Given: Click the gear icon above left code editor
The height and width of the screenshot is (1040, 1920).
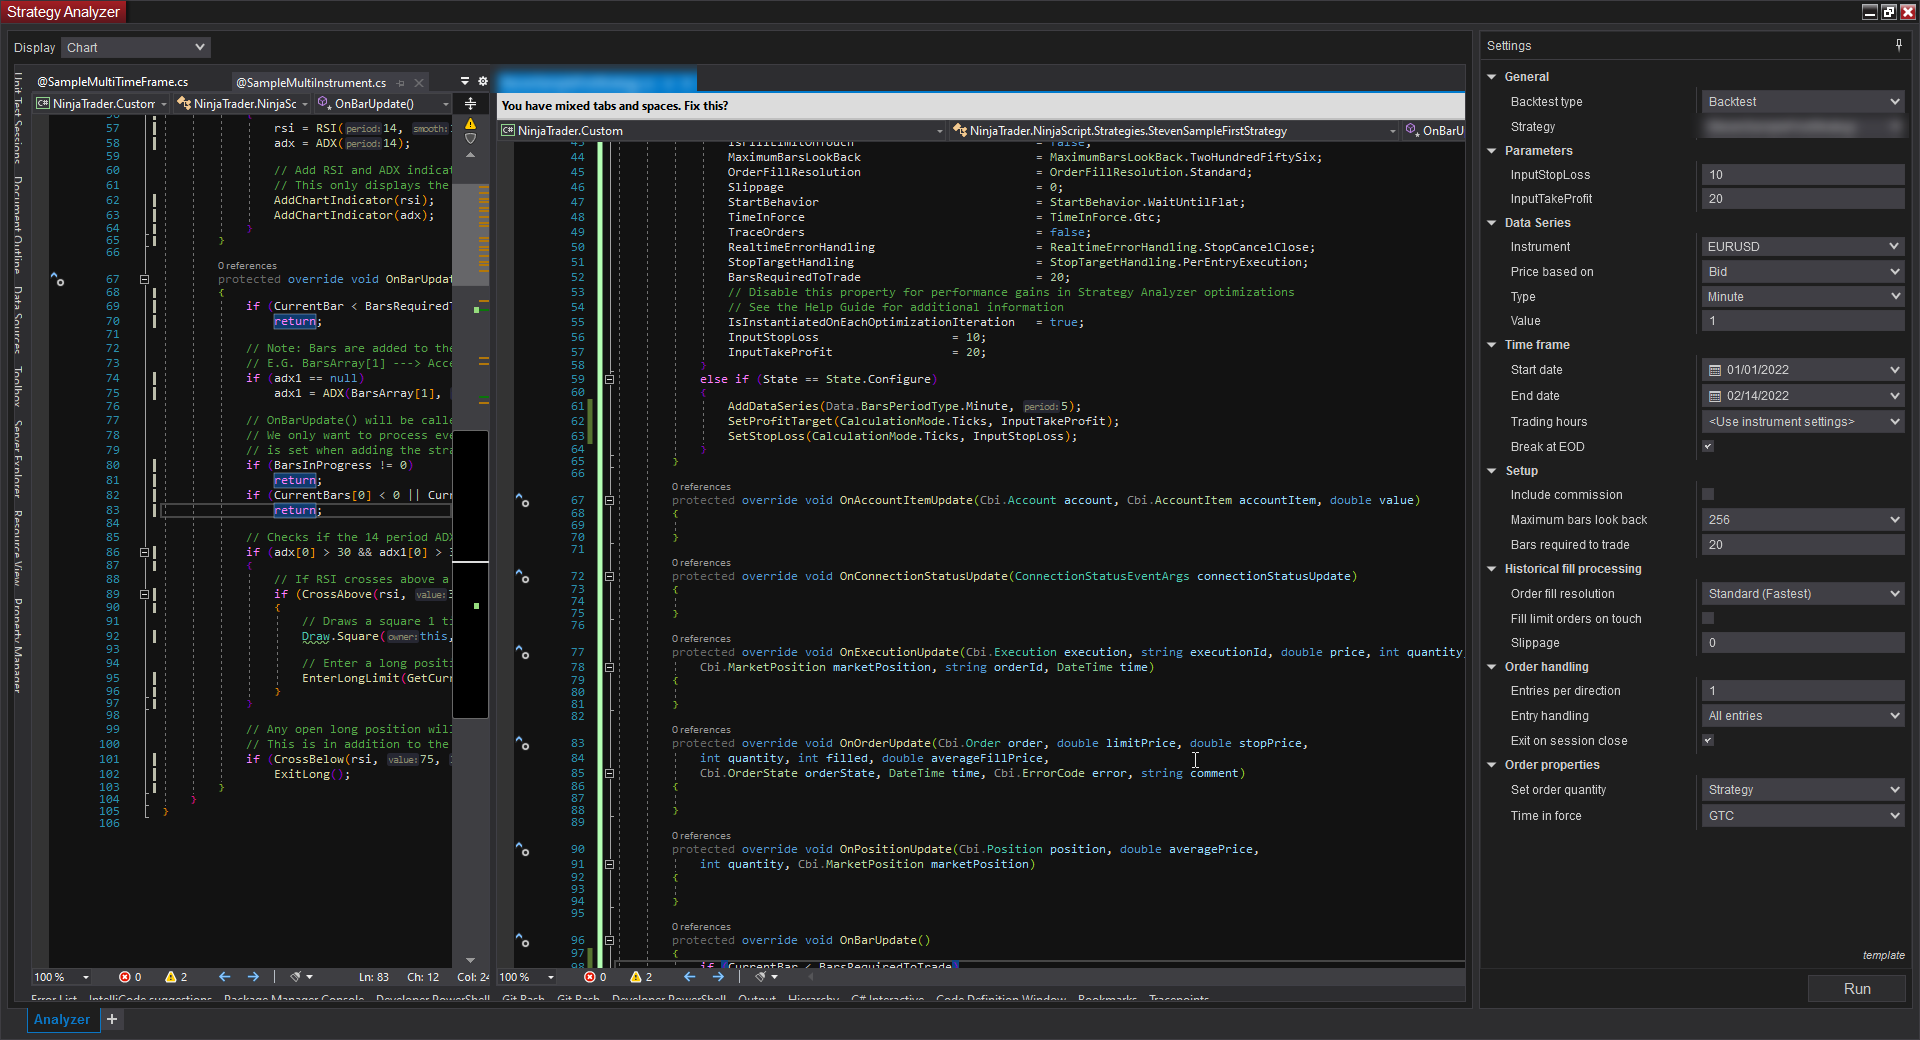Looking at the screenshot, I should click(x=483, y=81).
